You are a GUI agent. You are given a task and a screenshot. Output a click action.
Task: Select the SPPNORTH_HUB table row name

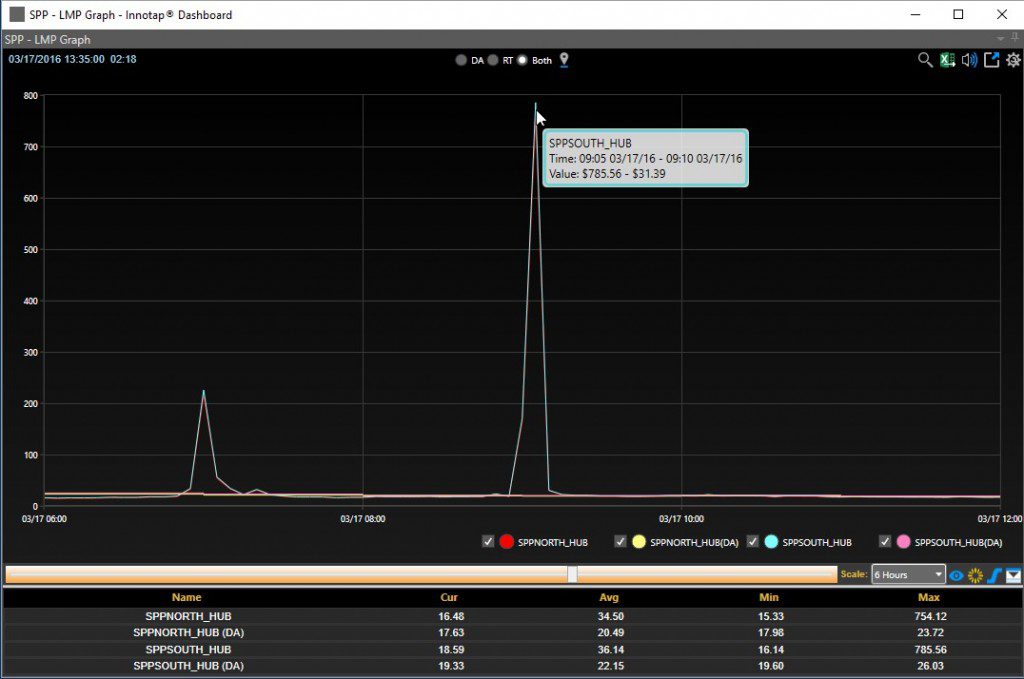pos(188,616)
